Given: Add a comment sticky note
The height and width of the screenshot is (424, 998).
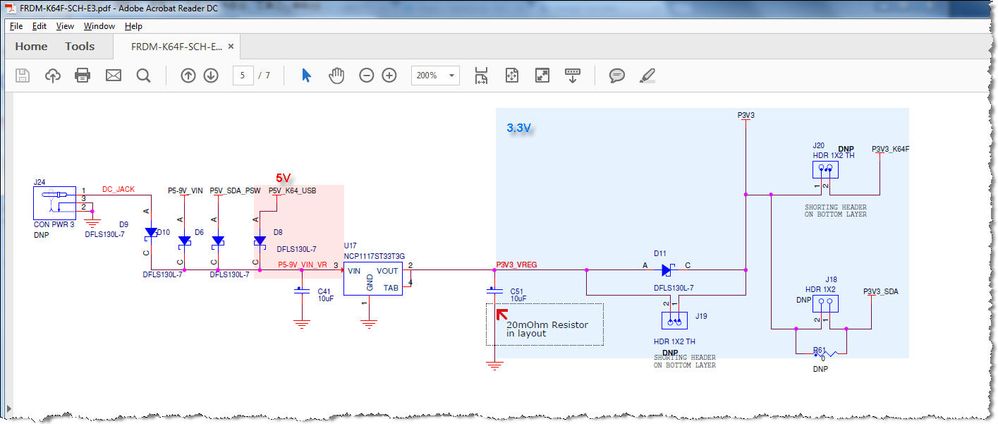Looking at the screenshot, I should [617, 76].
